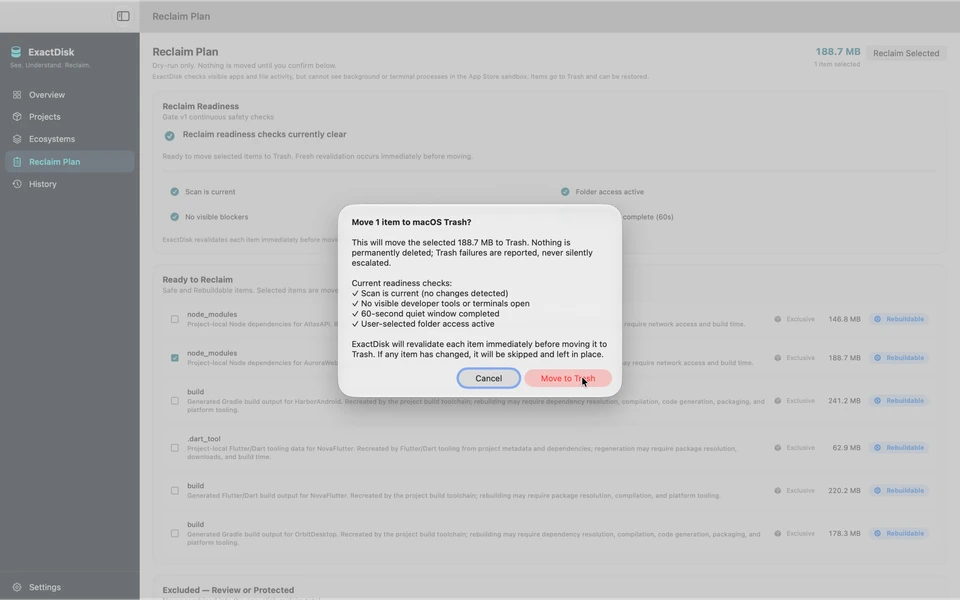Click the Ecosystems layers icon
Screen dimensions: 960x600
coord(17,139)
